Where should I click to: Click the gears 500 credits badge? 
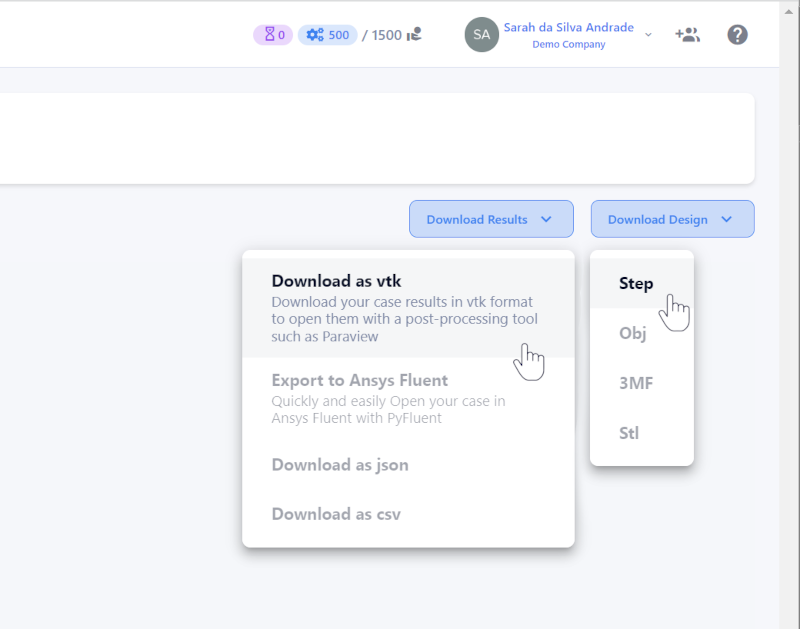point(328,35)
